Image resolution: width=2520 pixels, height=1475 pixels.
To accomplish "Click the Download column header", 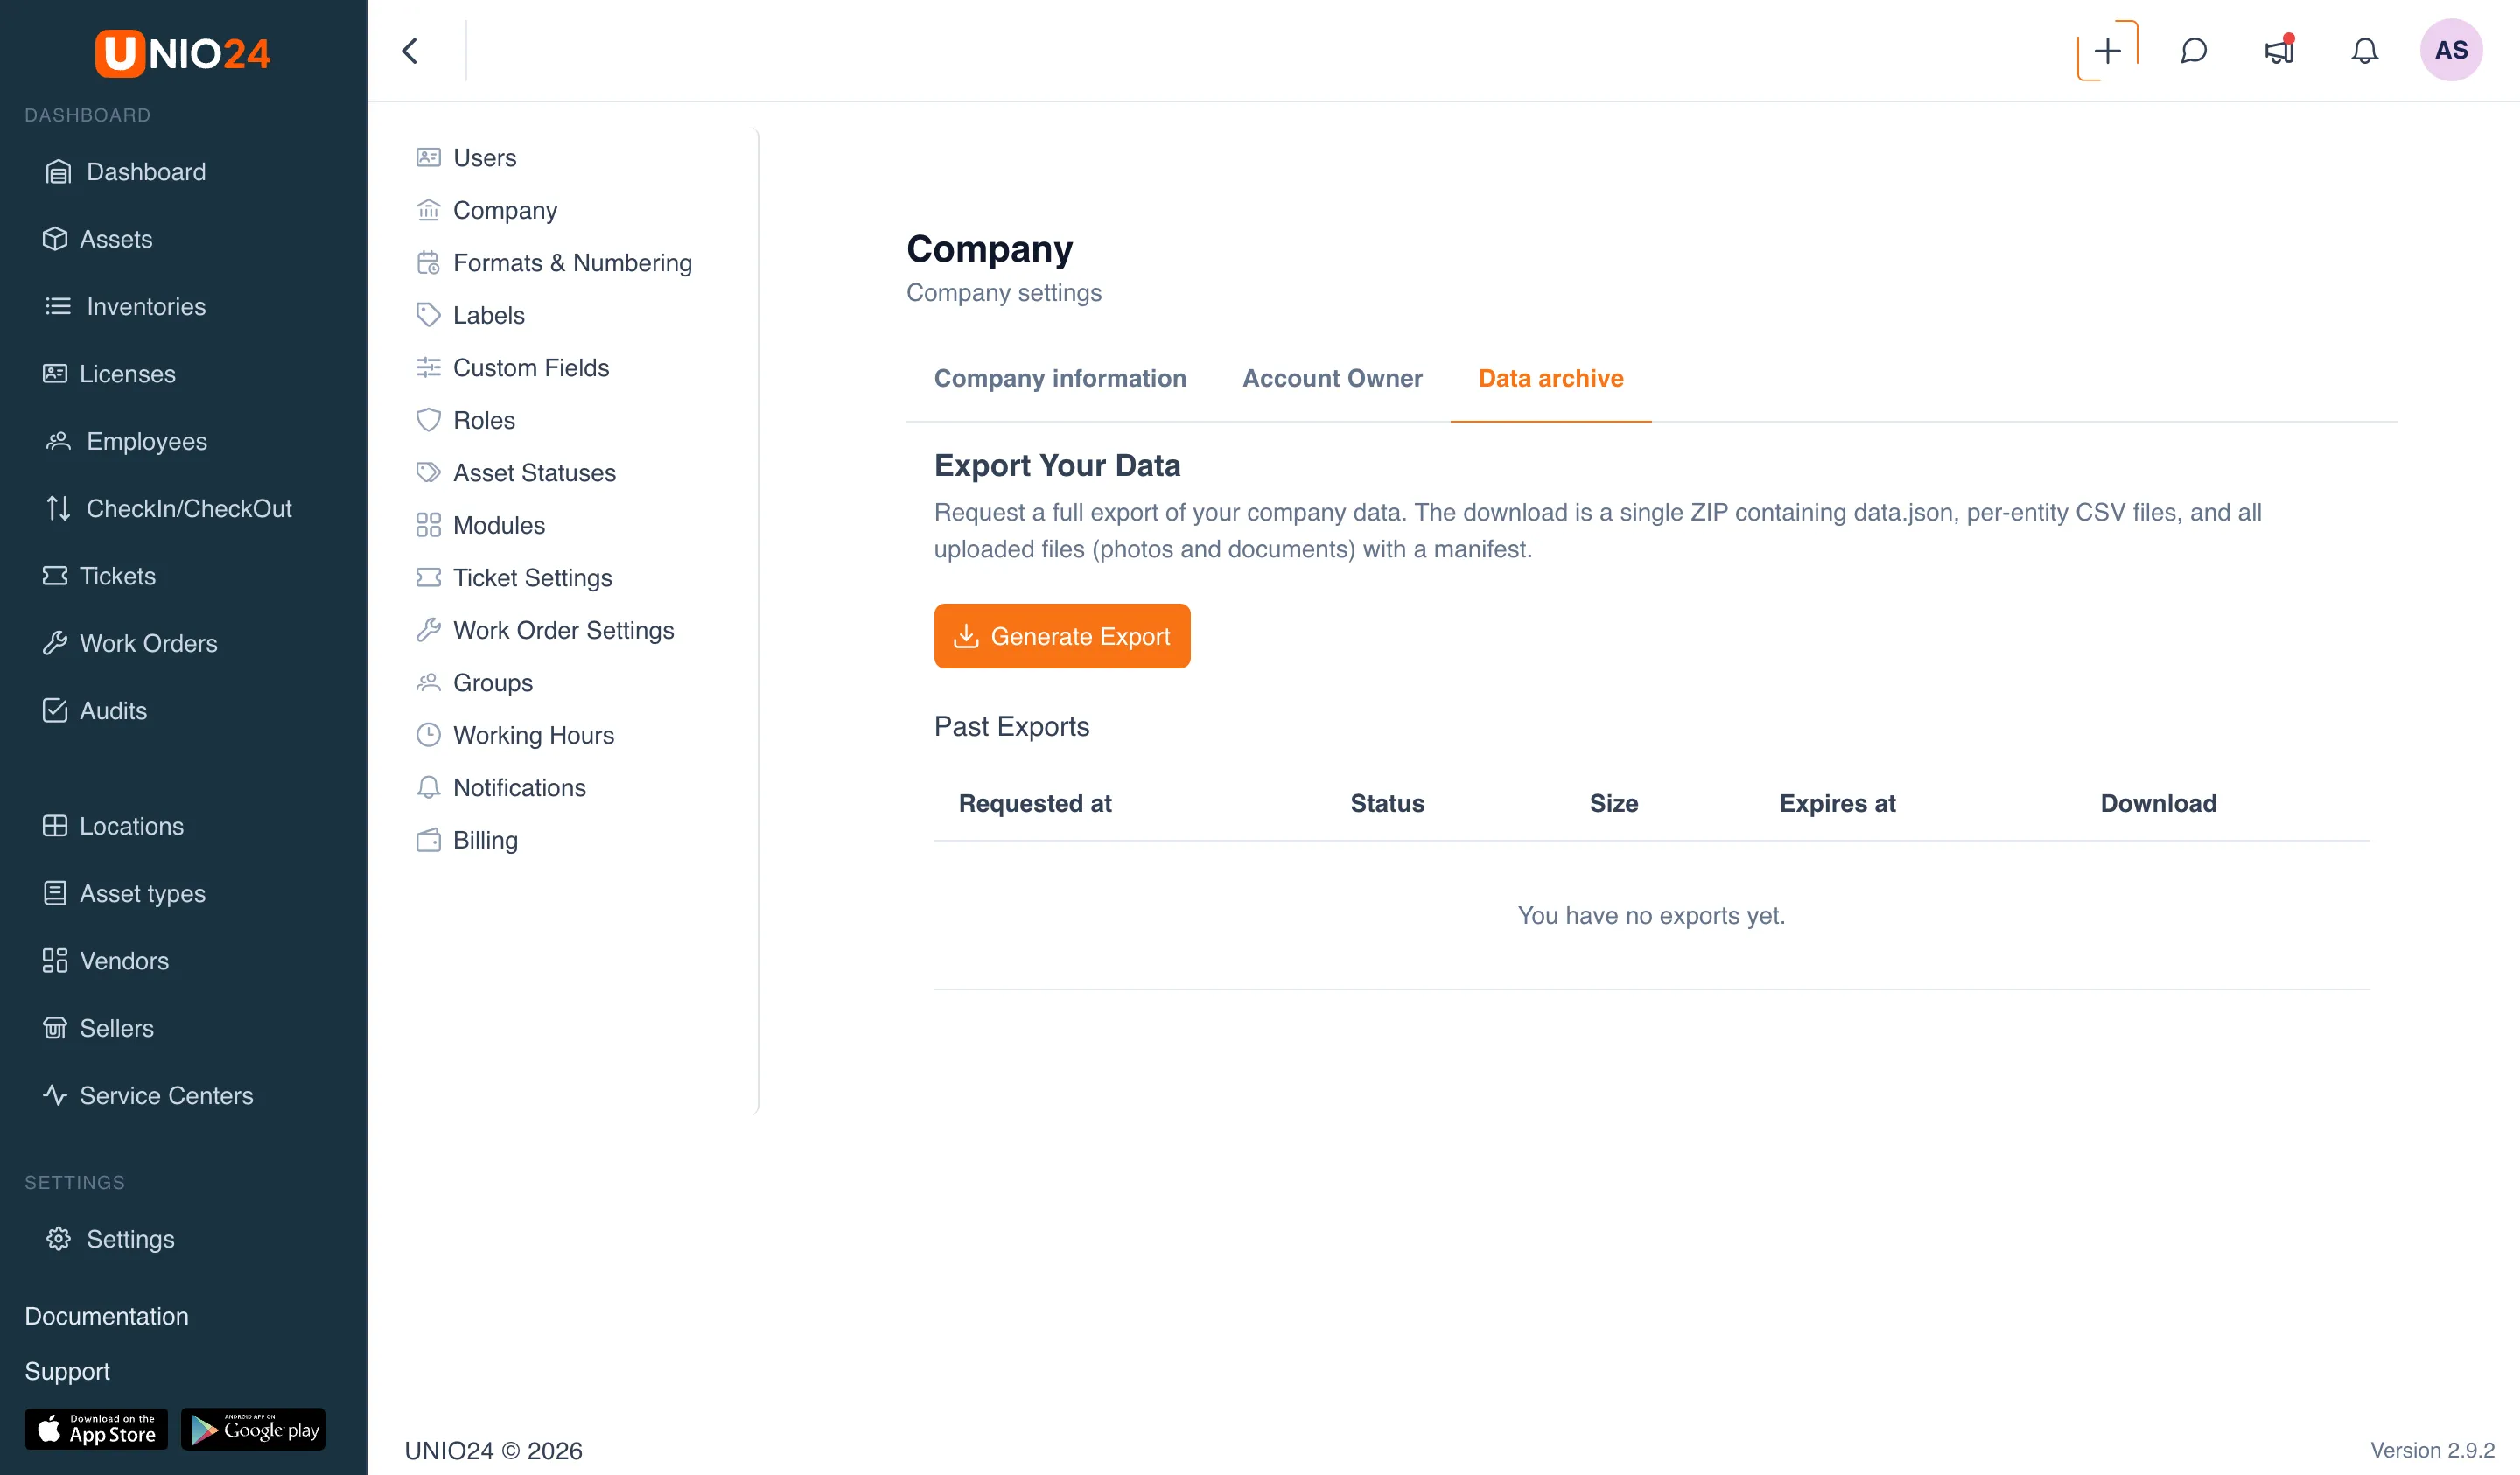I will (2158, 803).
